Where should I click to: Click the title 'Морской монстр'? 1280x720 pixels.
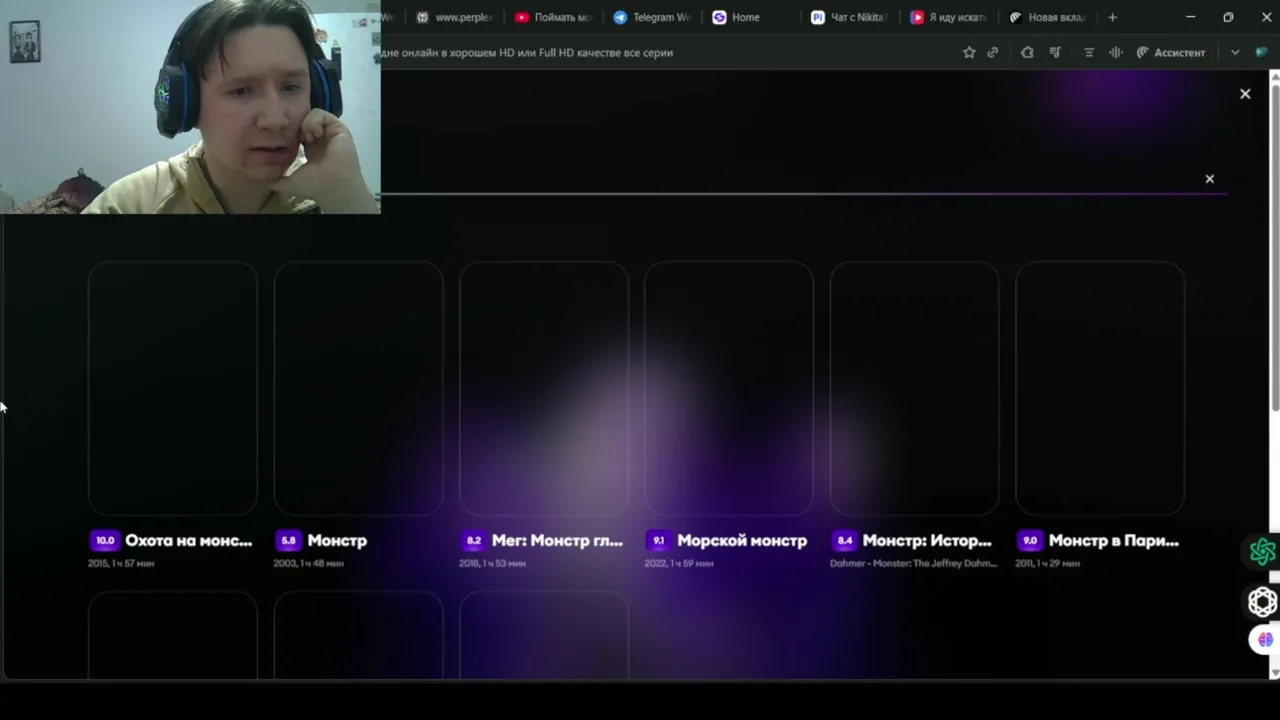(742, 540)
